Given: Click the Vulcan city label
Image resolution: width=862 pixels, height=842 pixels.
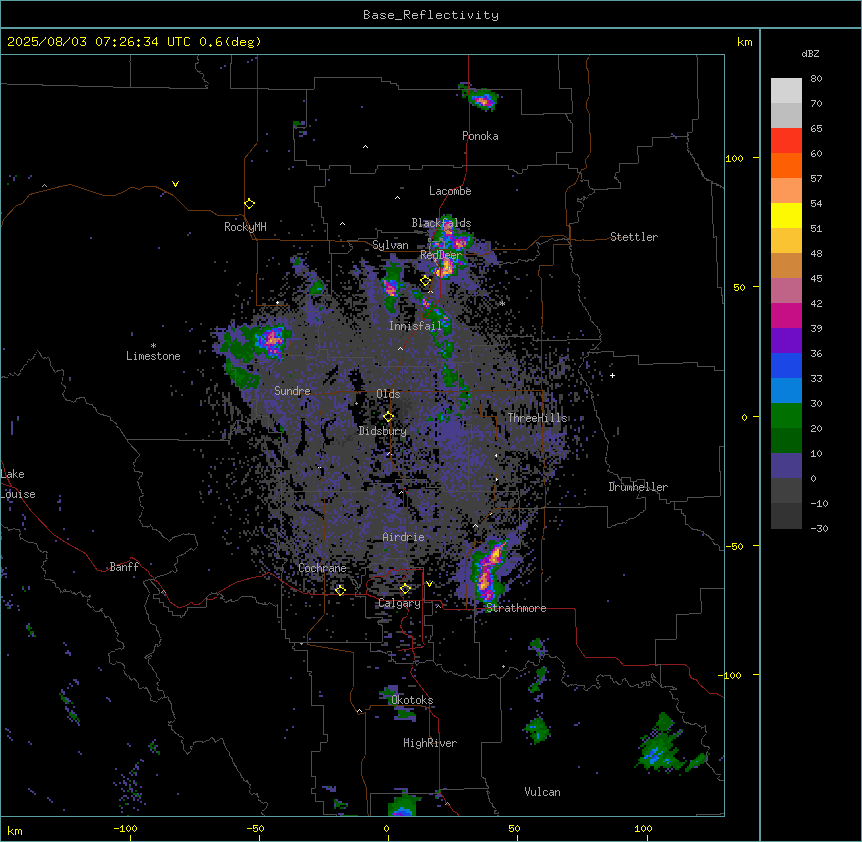Looking at the screenshot, I should pos(543,792).
